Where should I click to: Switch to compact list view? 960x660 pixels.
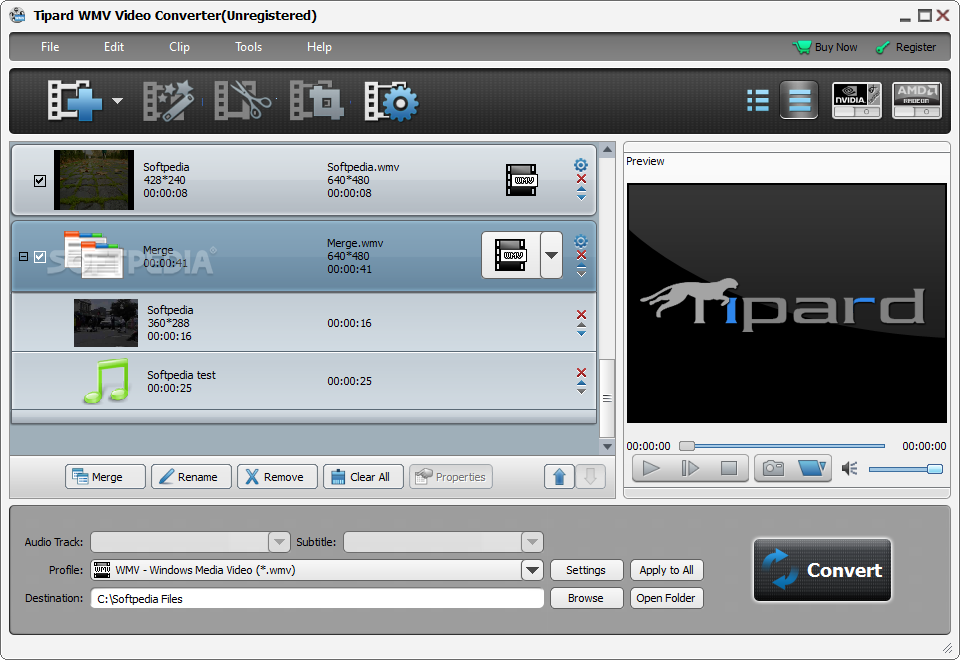(758, 100)
